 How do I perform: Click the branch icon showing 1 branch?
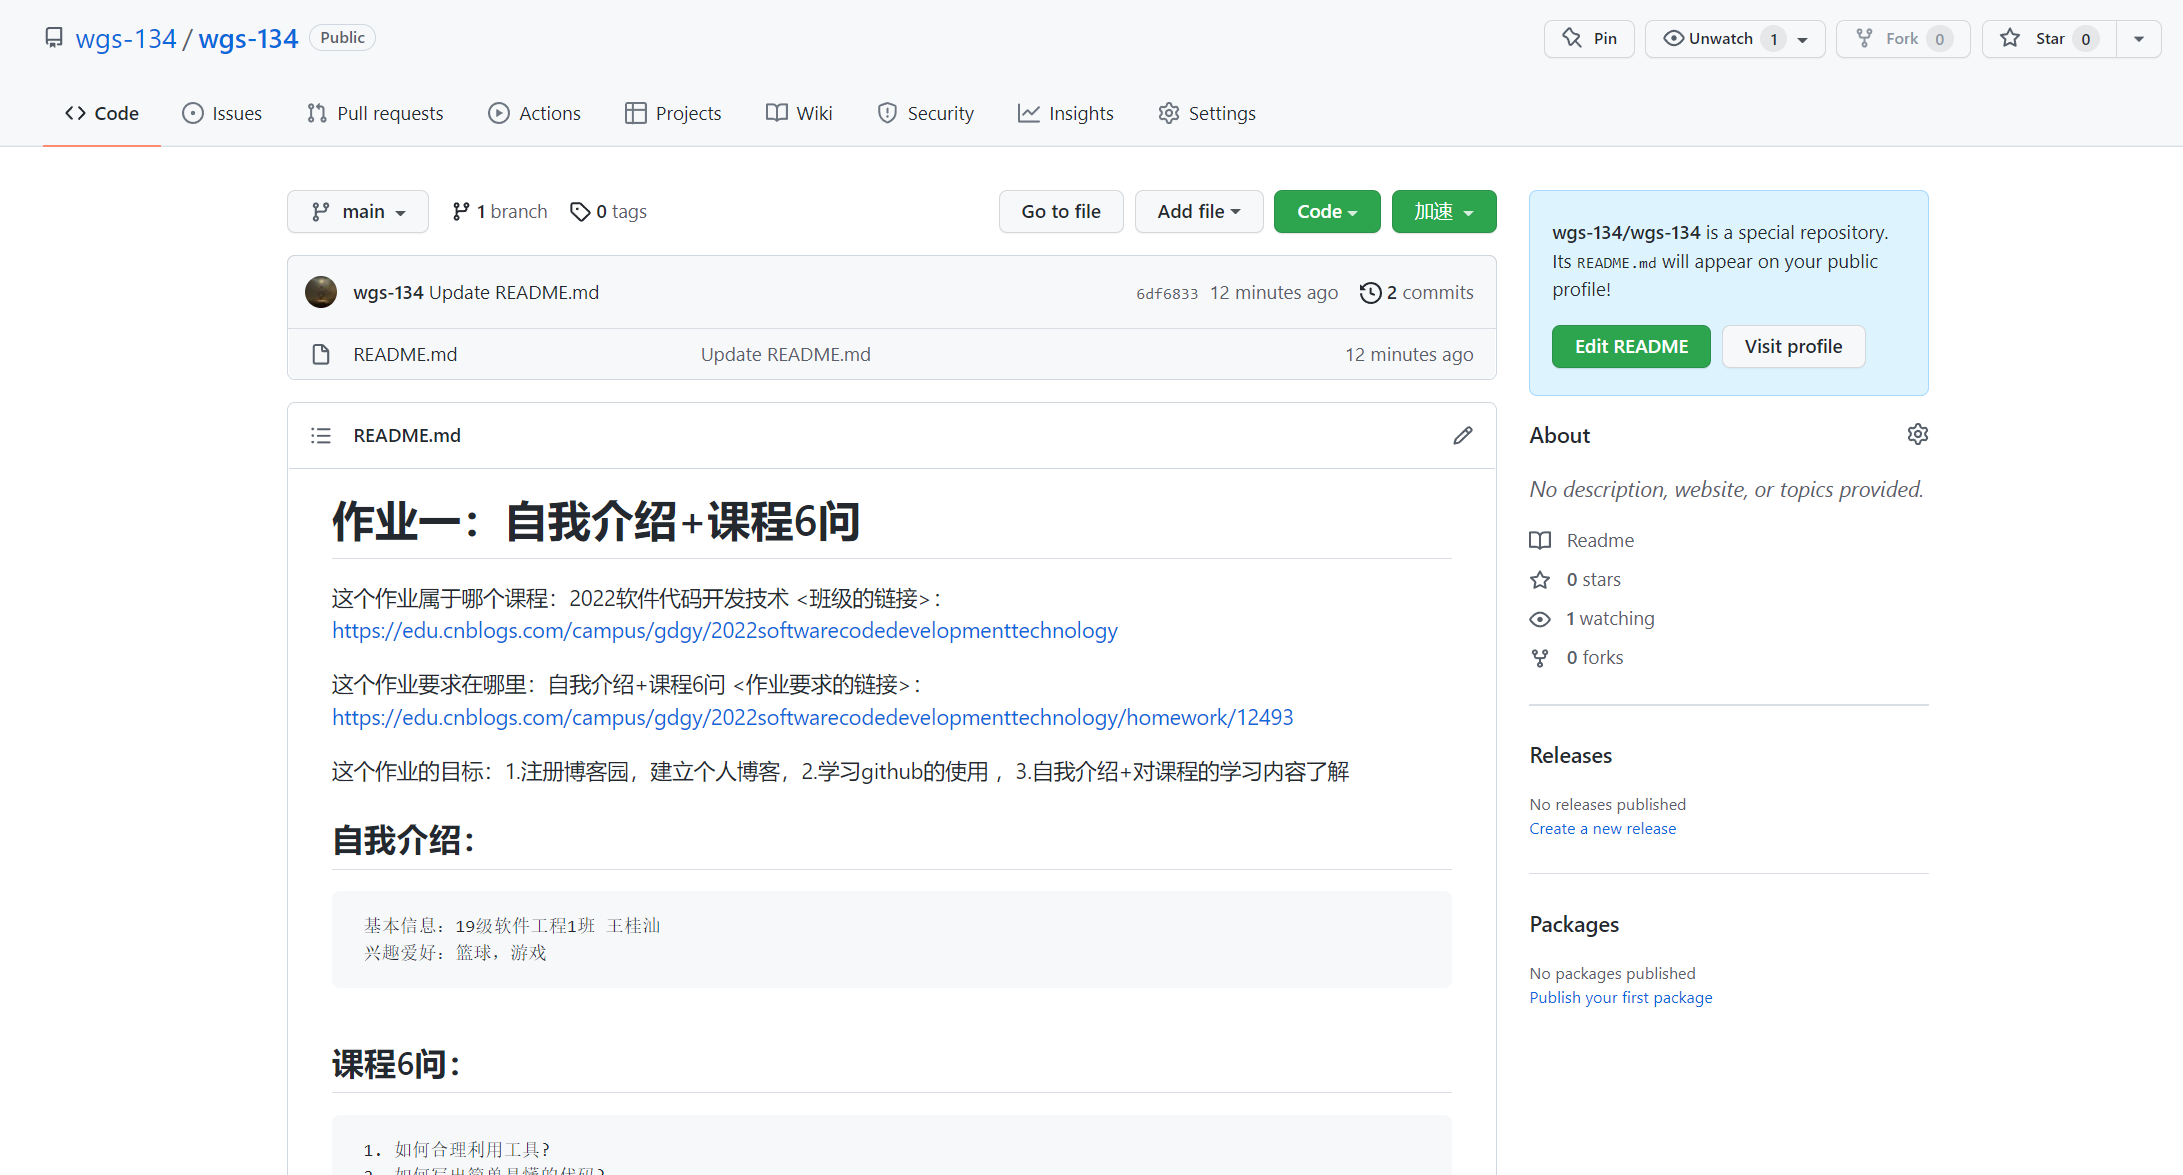pyautogui.click(x=460, y=211)
